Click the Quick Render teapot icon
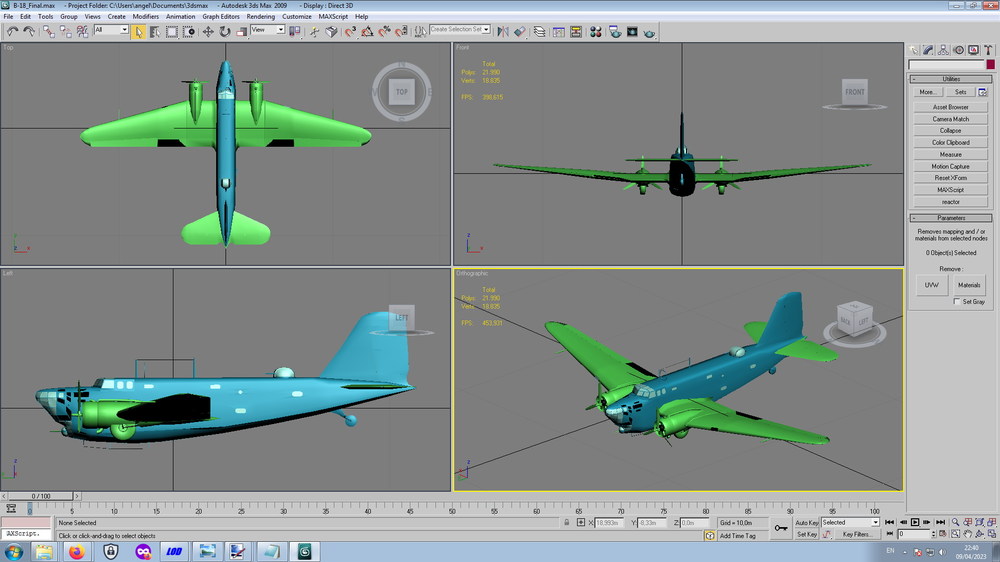 649,32
